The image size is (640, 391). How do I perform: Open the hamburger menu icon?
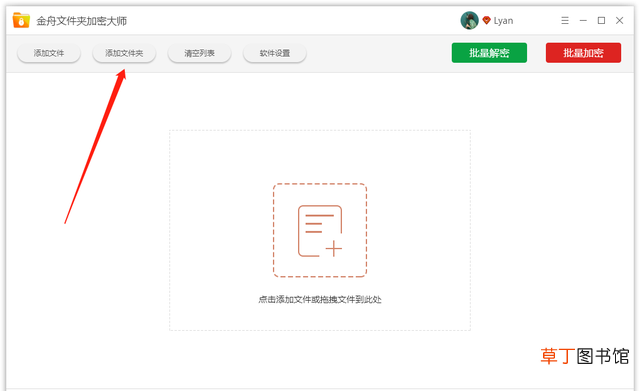(565, 20)
